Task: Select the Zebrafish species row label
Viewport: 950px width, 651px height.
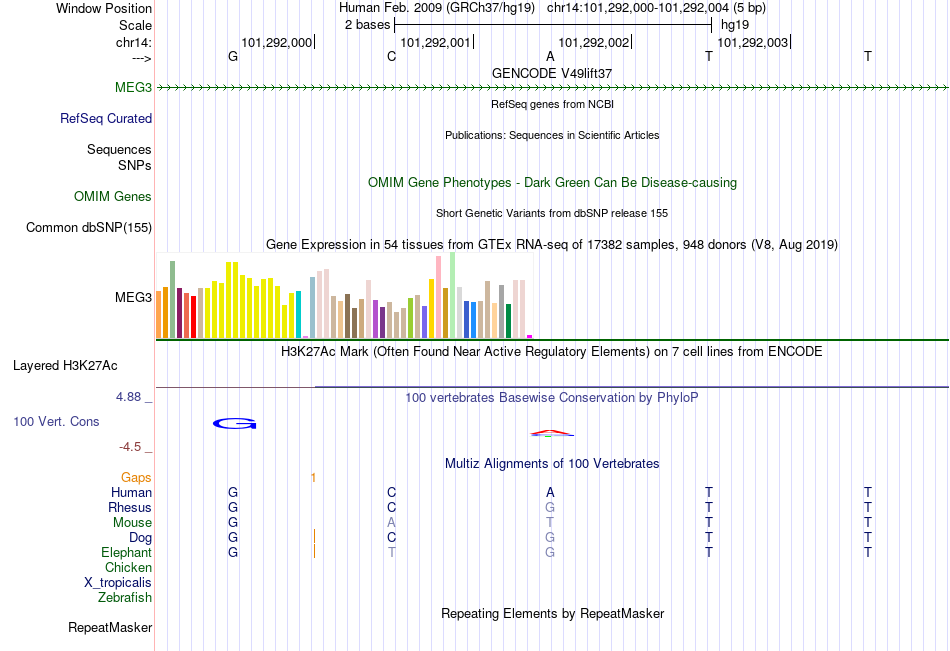Action: point(125,597)
